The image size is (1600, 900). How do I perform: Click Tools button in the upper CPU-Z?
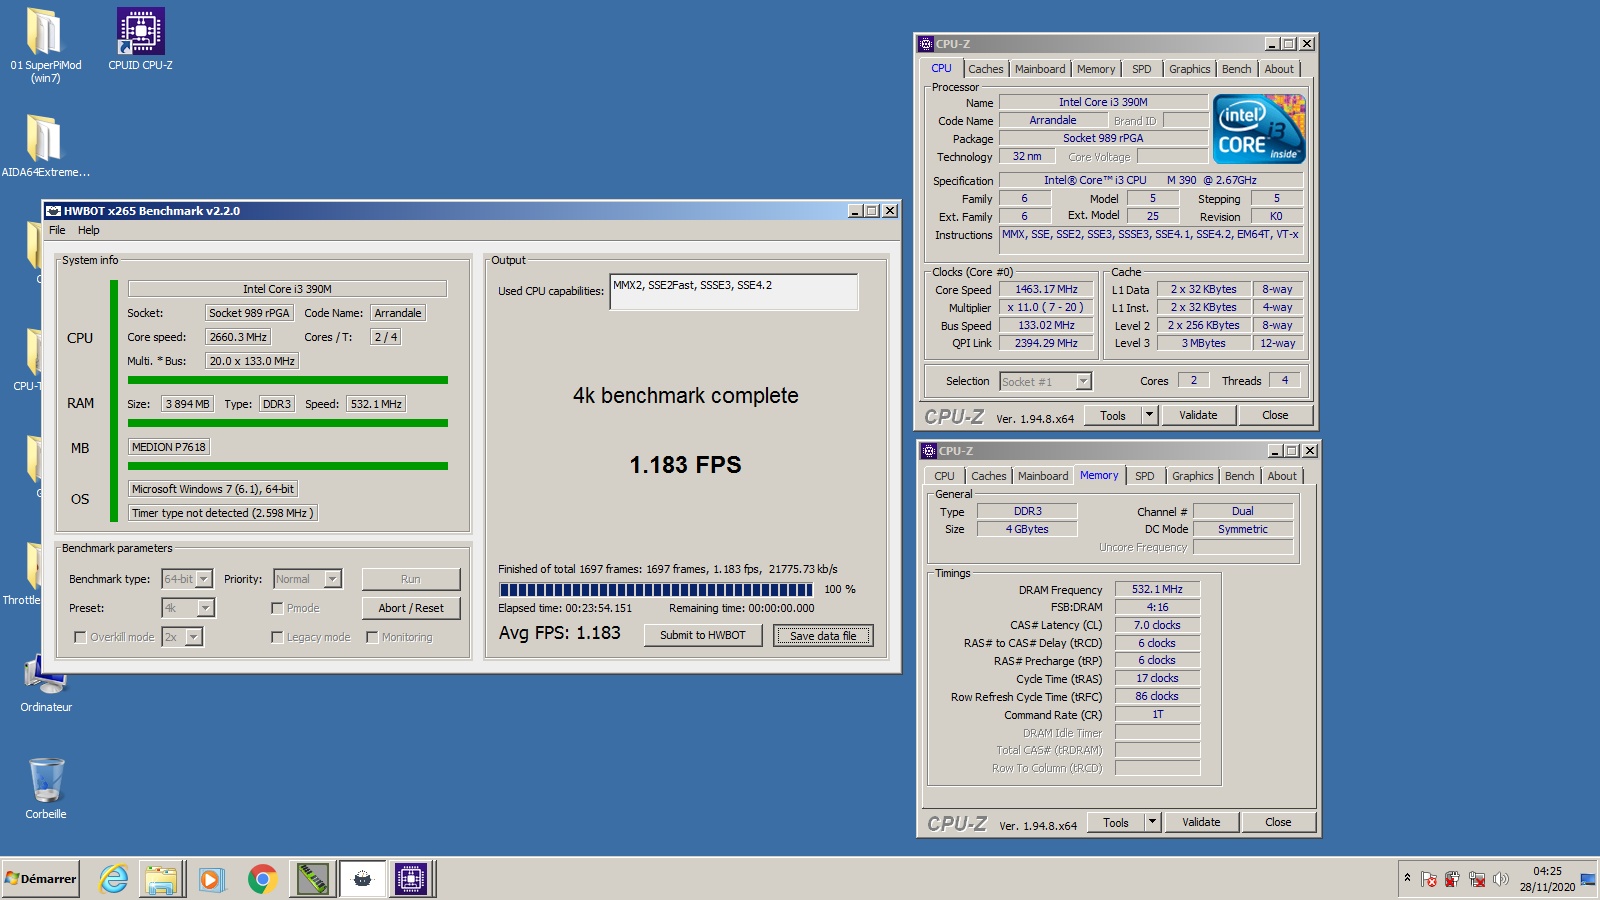1113,415
